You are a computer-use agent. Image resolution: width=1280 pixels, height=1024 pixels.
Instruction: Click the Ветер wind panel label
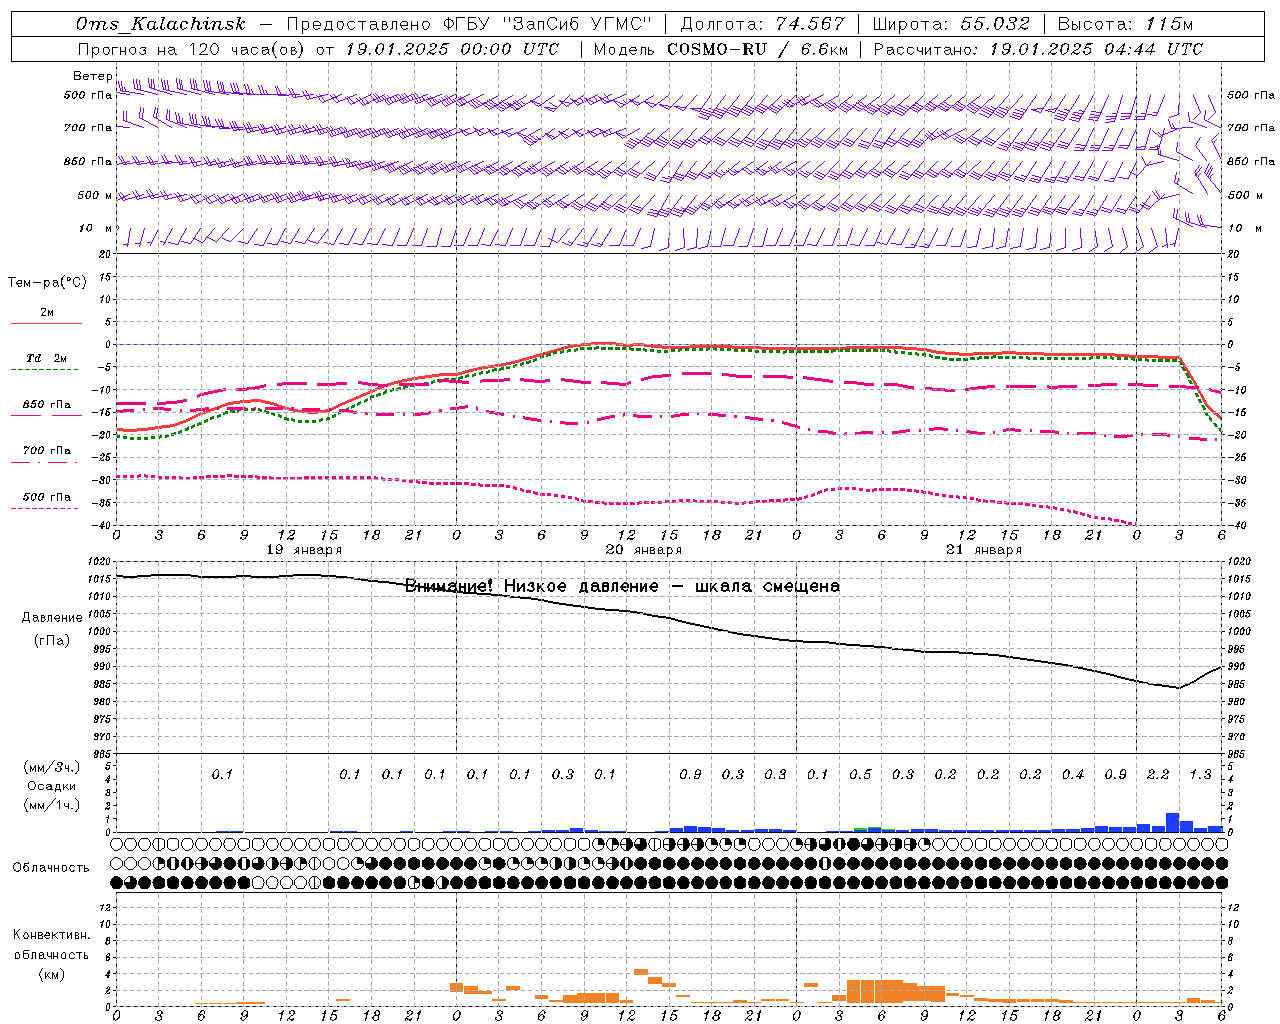[x=92, y=76]
